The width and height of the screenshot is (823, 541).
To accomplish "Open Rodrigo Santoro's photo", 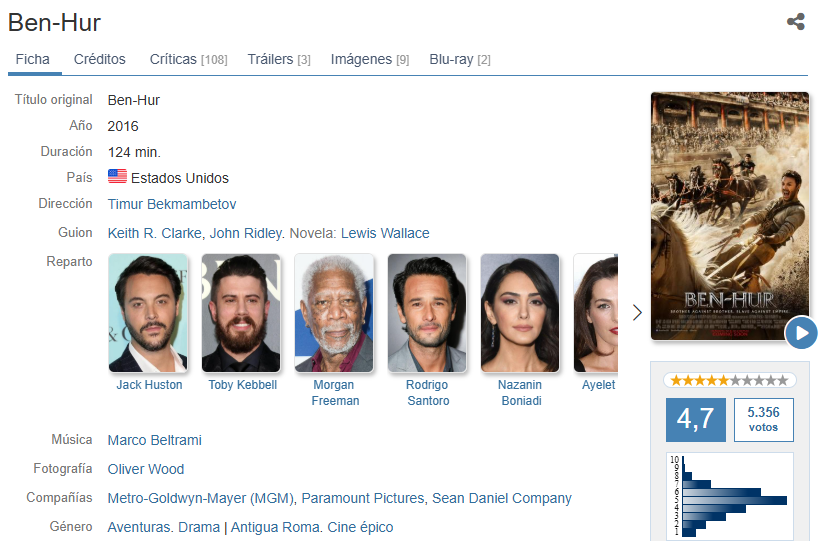I will coord(427,313).
